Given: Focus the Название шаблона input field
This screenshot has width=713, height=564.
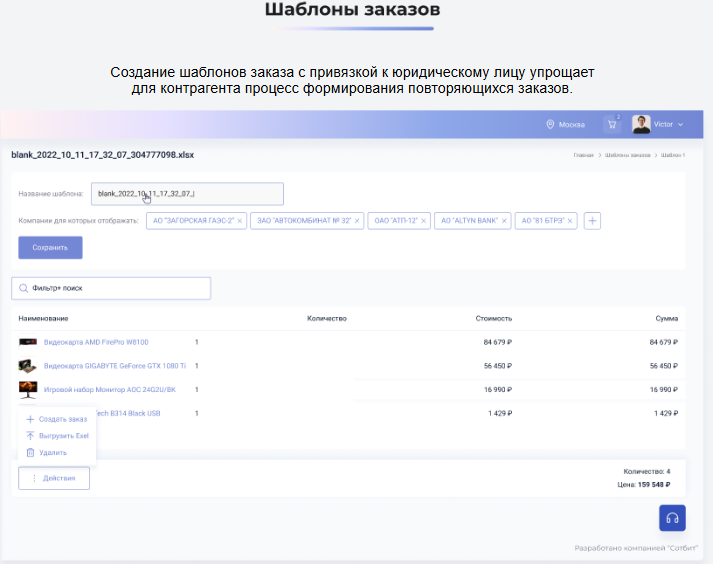Looking at the screenshot, I should pyautogui.click(x=187, y=193).
